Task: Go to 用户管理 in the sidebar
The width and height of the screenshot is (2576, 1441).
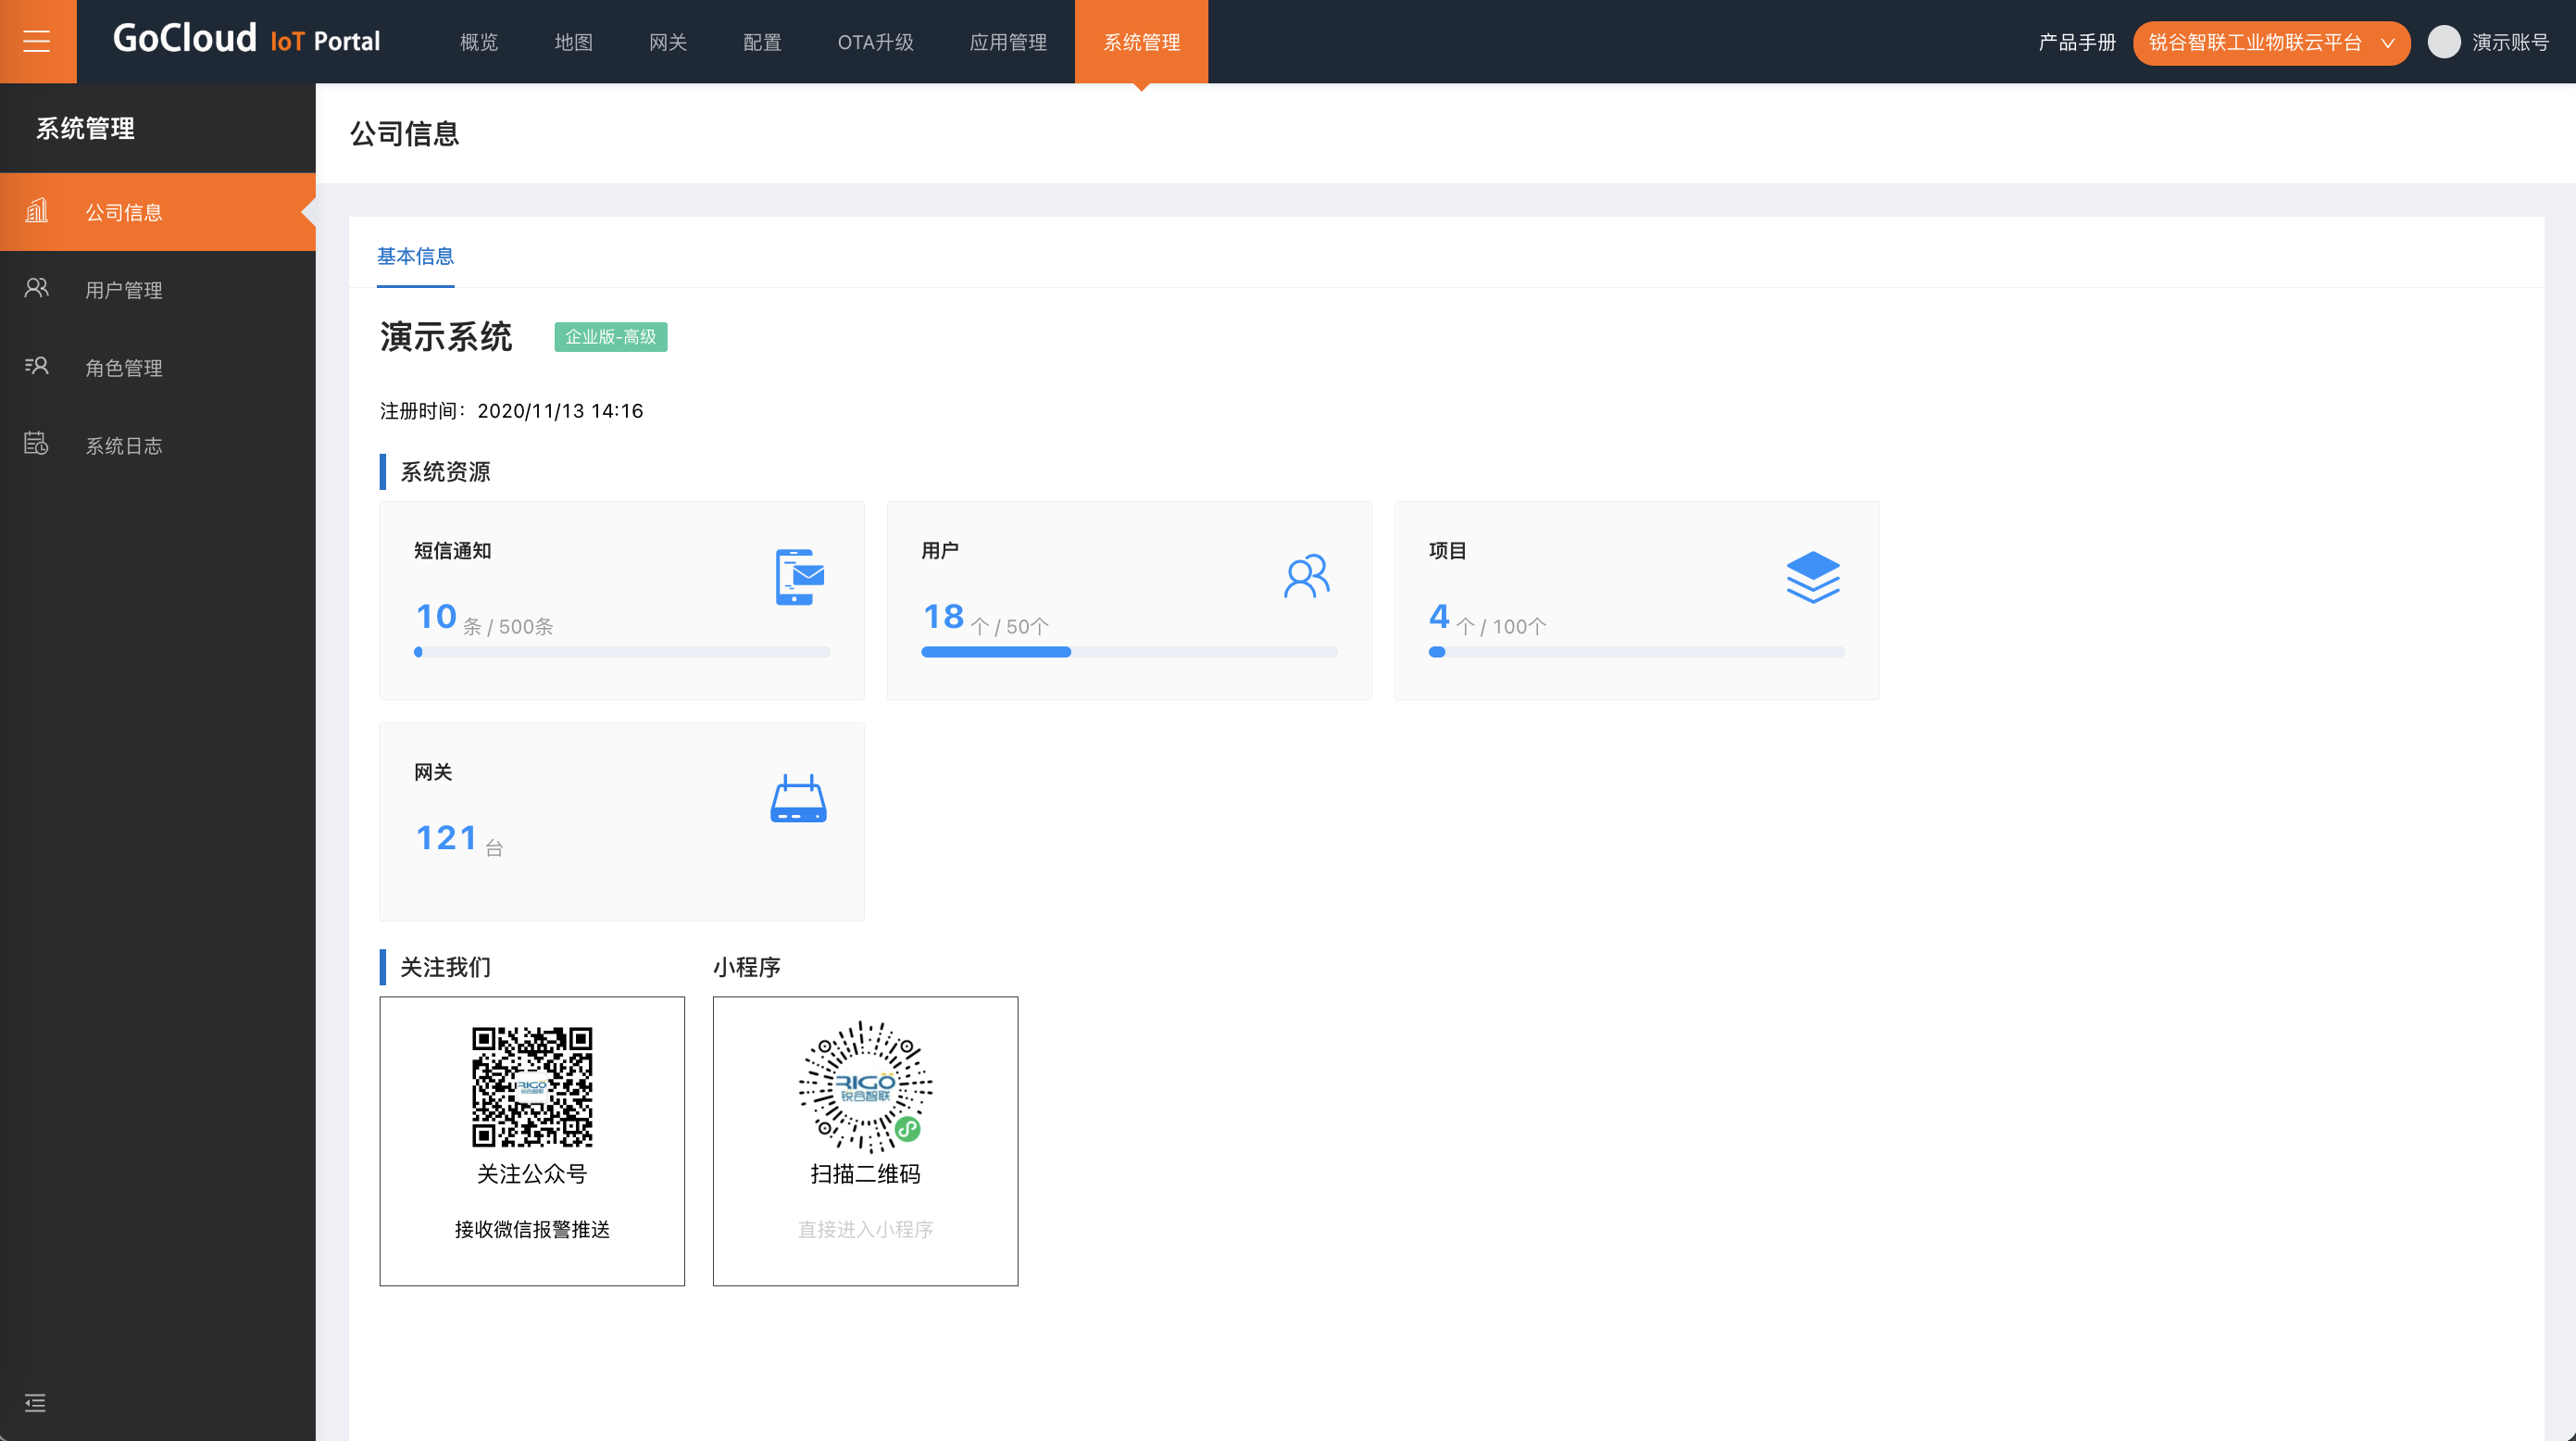Action: click(x=123, y=290)
